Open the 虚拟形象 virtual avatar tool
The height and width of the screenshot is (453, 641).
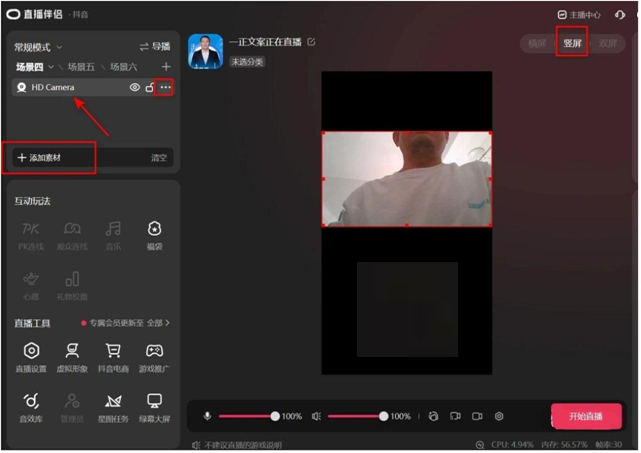tap(72, 355)
